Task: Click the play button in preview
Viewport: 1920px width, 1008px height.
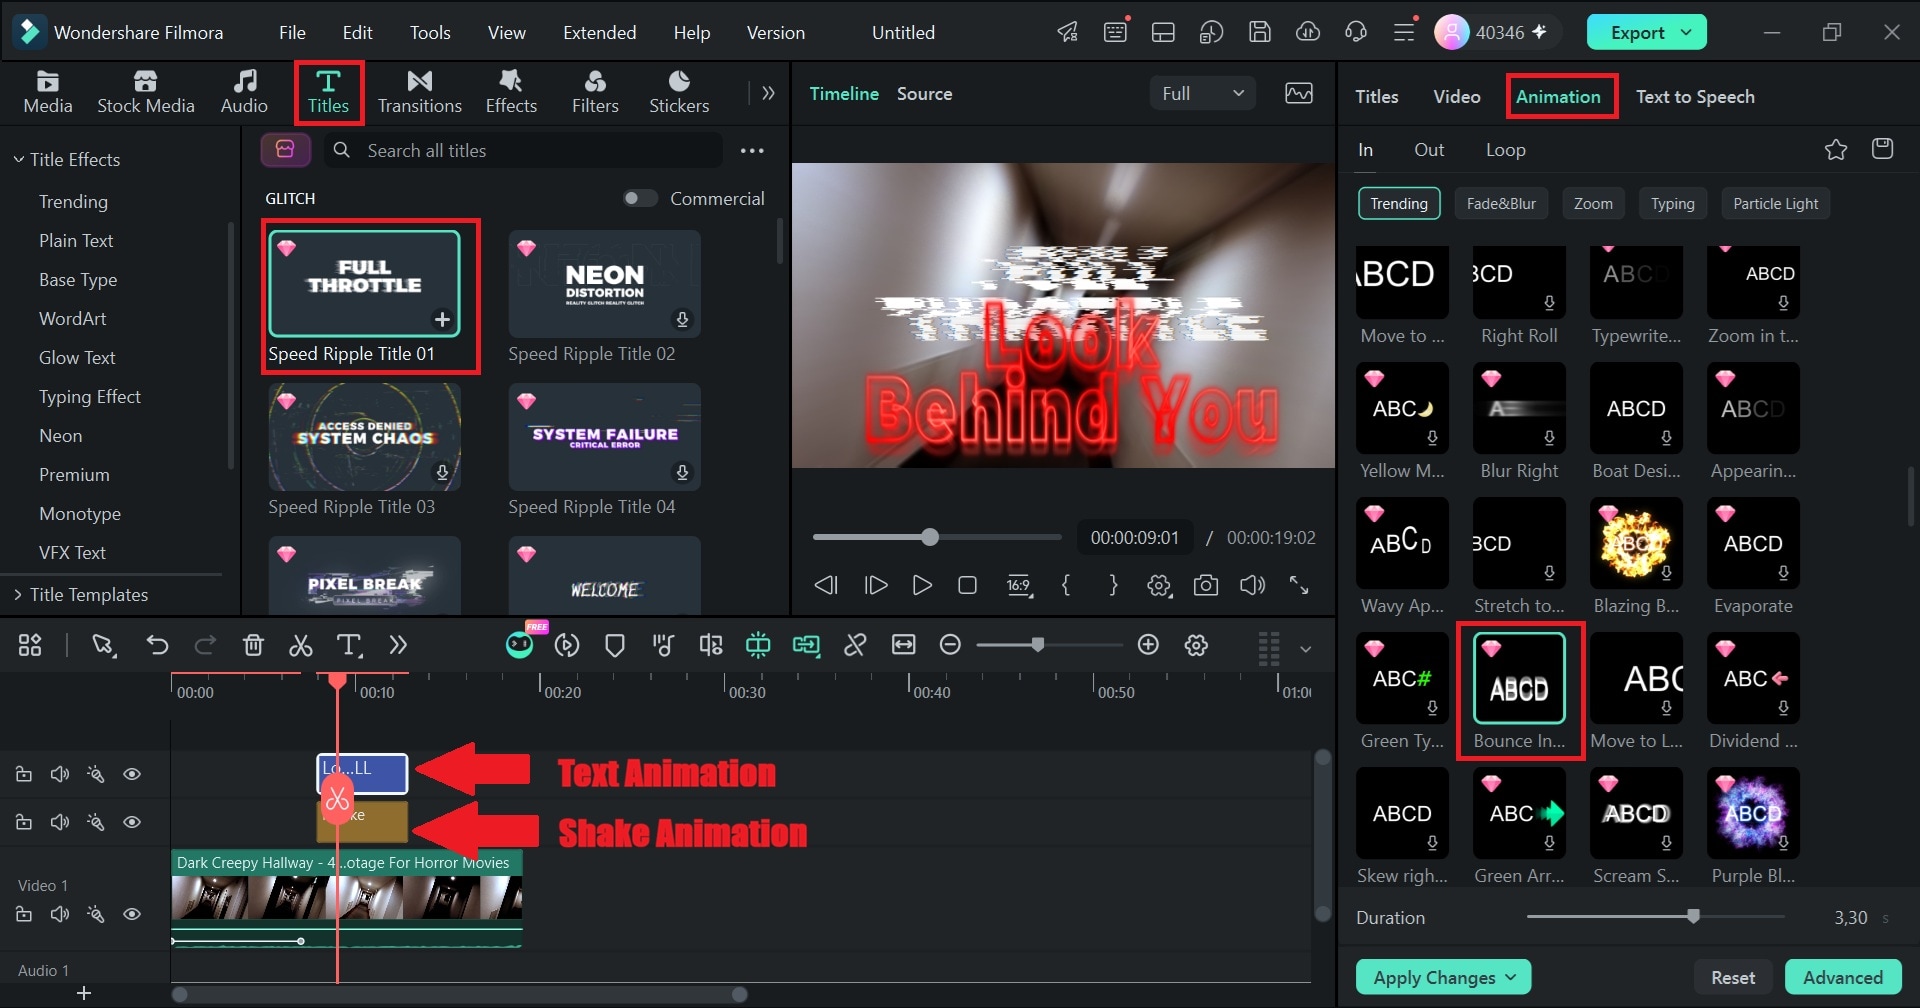Action: pos(922,585)
